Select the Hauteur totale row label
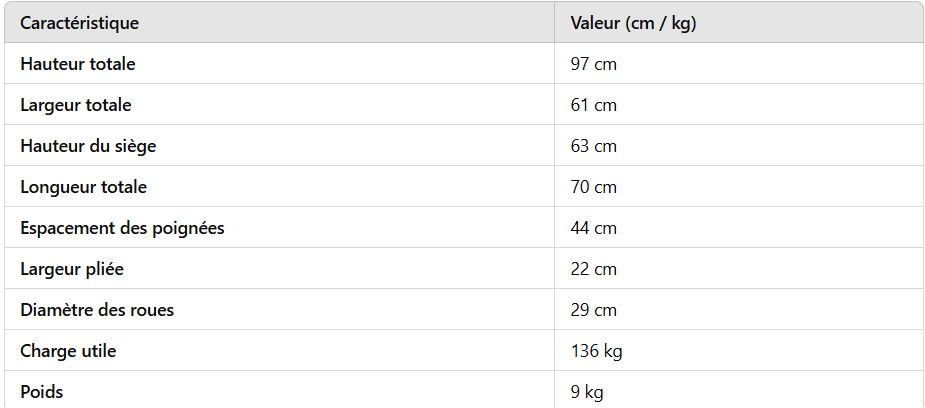Viewport: 925px width, 408px height. pyautogui.click(x=78, y=64)
